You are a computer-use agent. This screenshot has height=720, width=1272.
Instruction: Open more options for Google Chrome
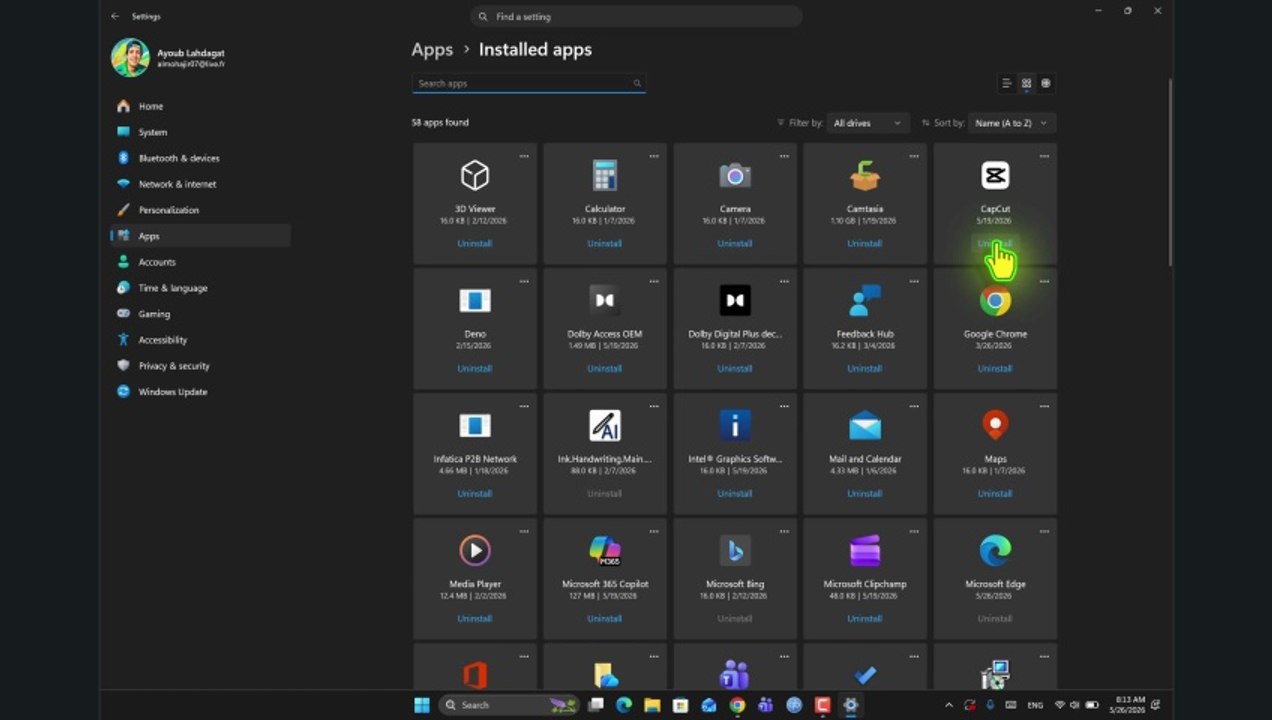1044,281
